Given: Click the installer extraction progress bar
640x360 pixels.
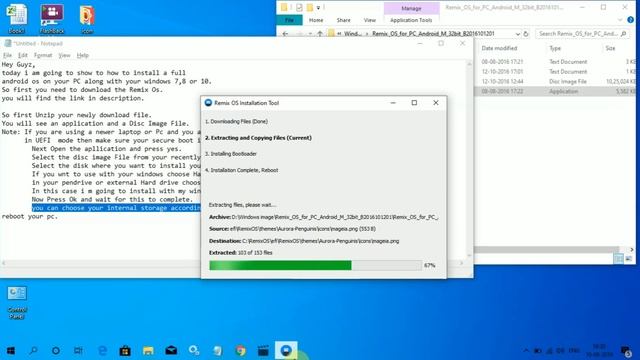Looking at the screenshot, I should (315, 265).
